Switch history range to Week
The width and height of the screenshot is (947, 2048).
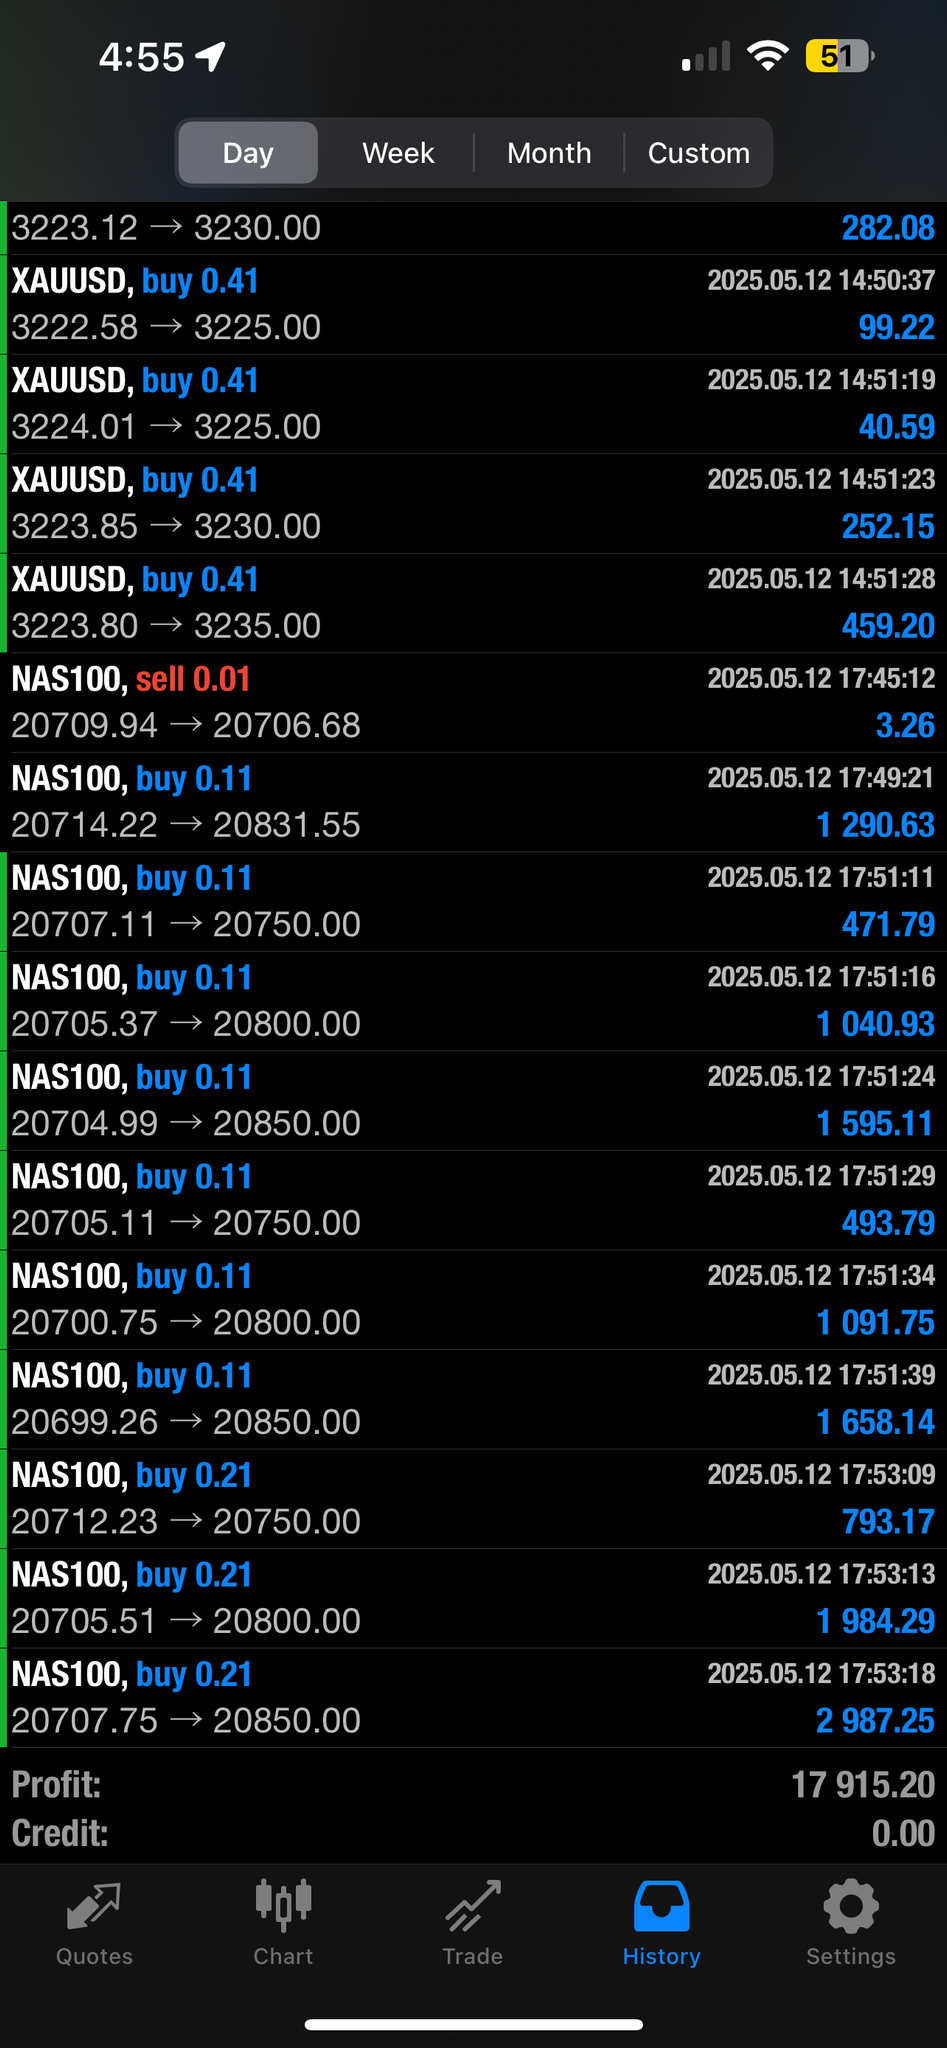click(x=398, y=153)
